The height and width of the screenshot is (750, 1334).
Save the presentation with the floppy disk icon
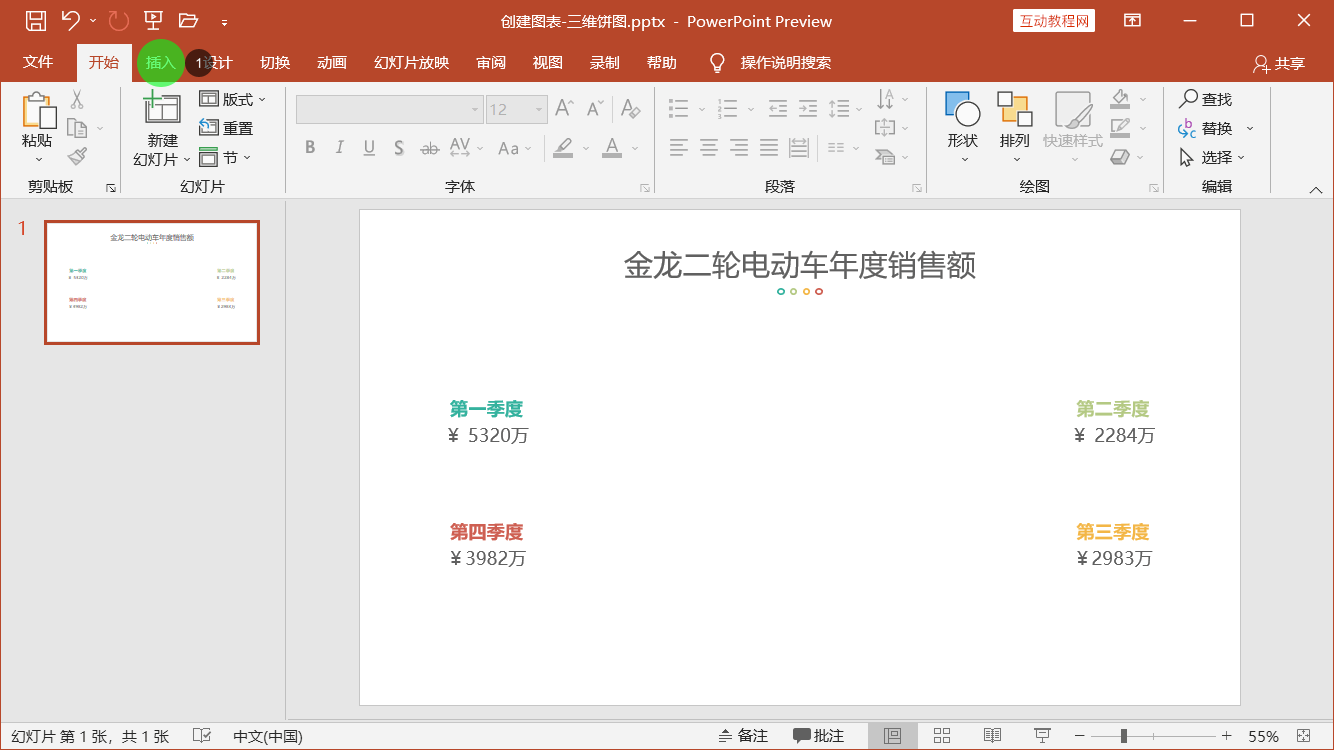(x=36, y=21)
